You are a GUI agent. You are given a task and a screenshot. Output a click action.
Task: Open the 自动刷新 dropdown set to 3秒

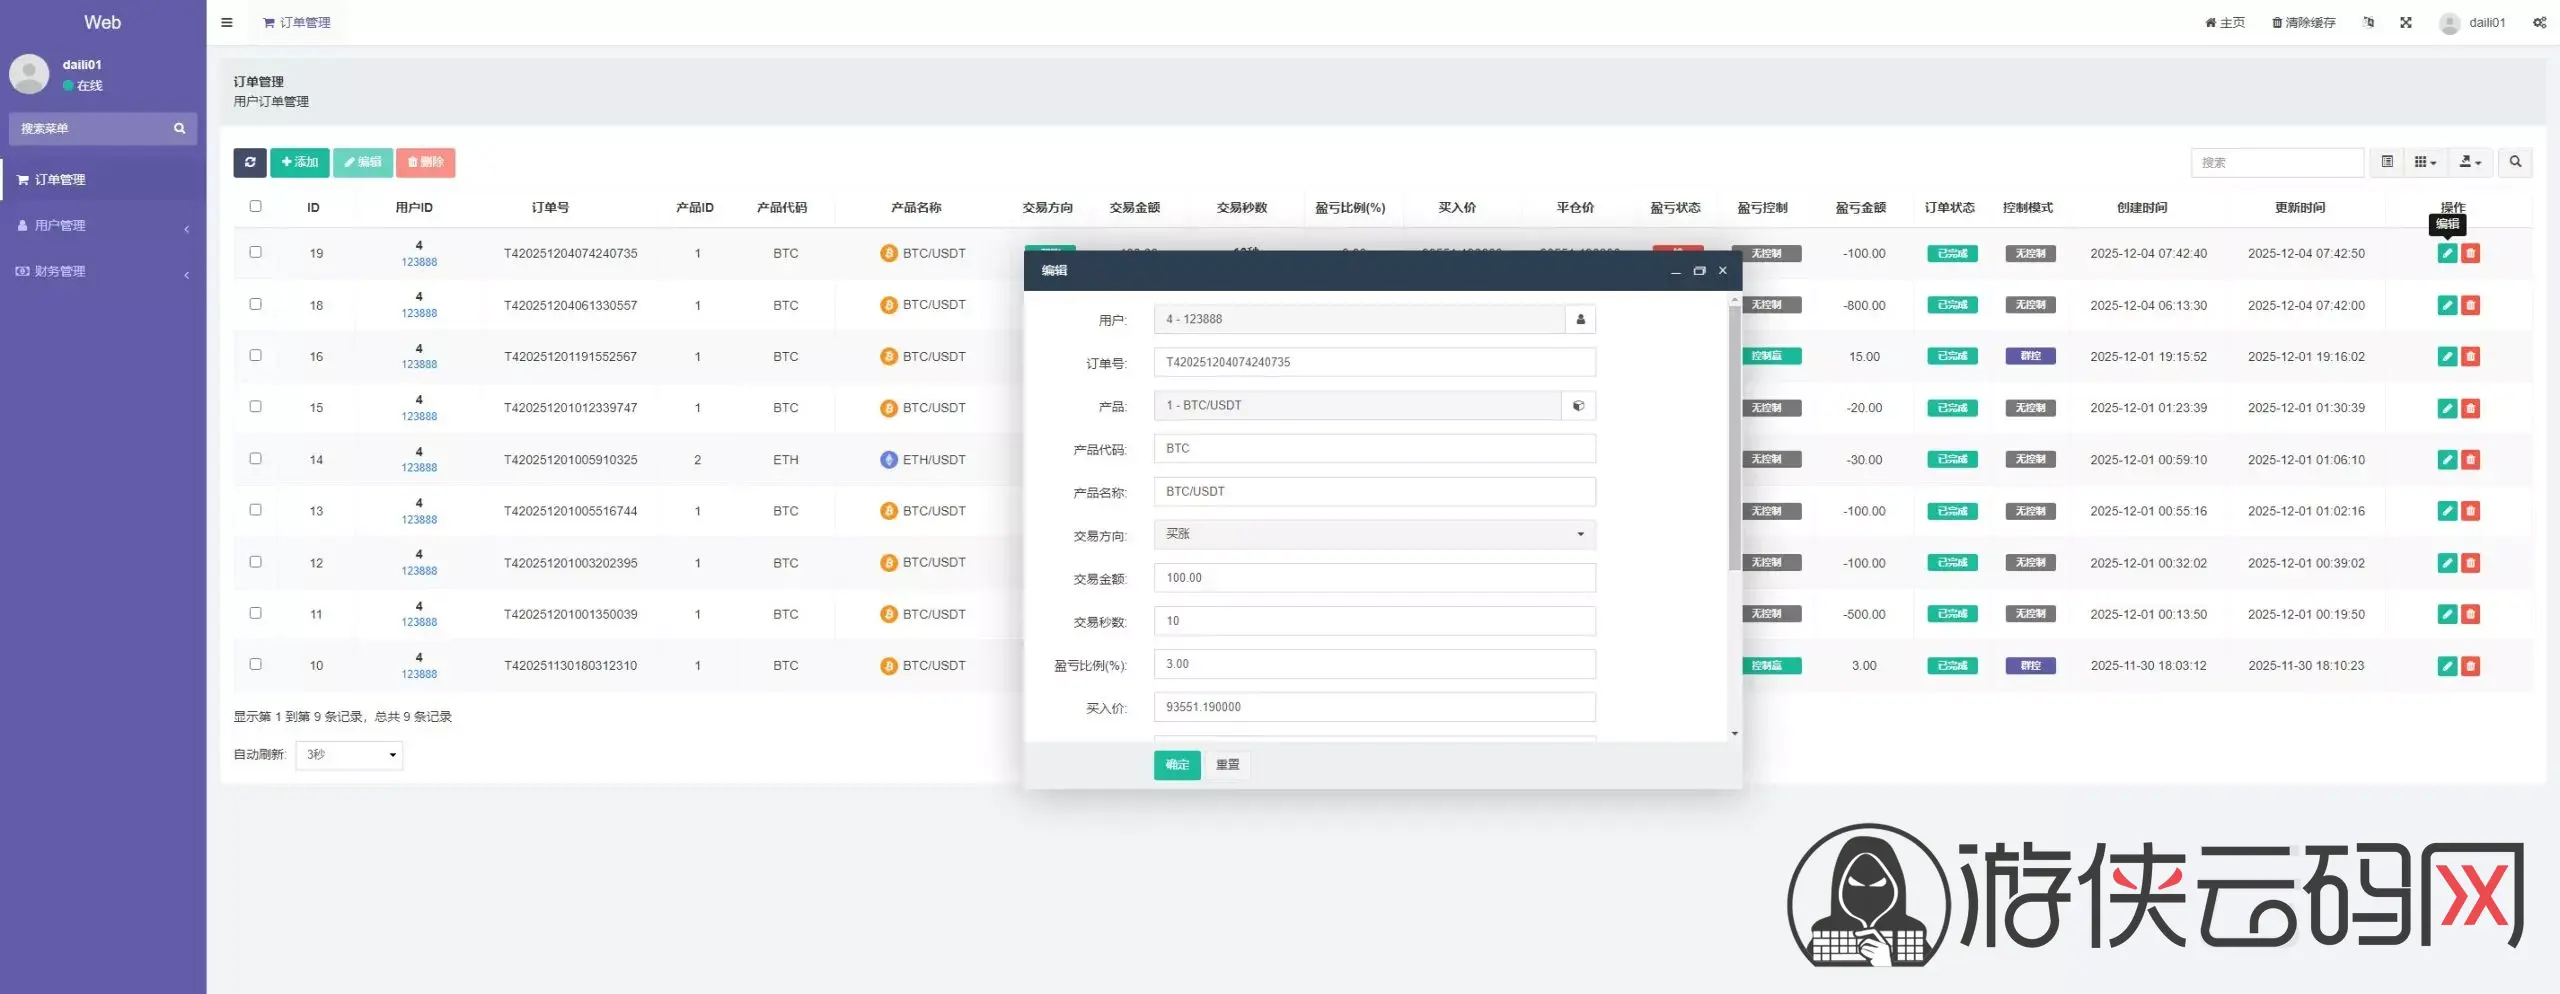pyautogui.click(x=349, y=755)
